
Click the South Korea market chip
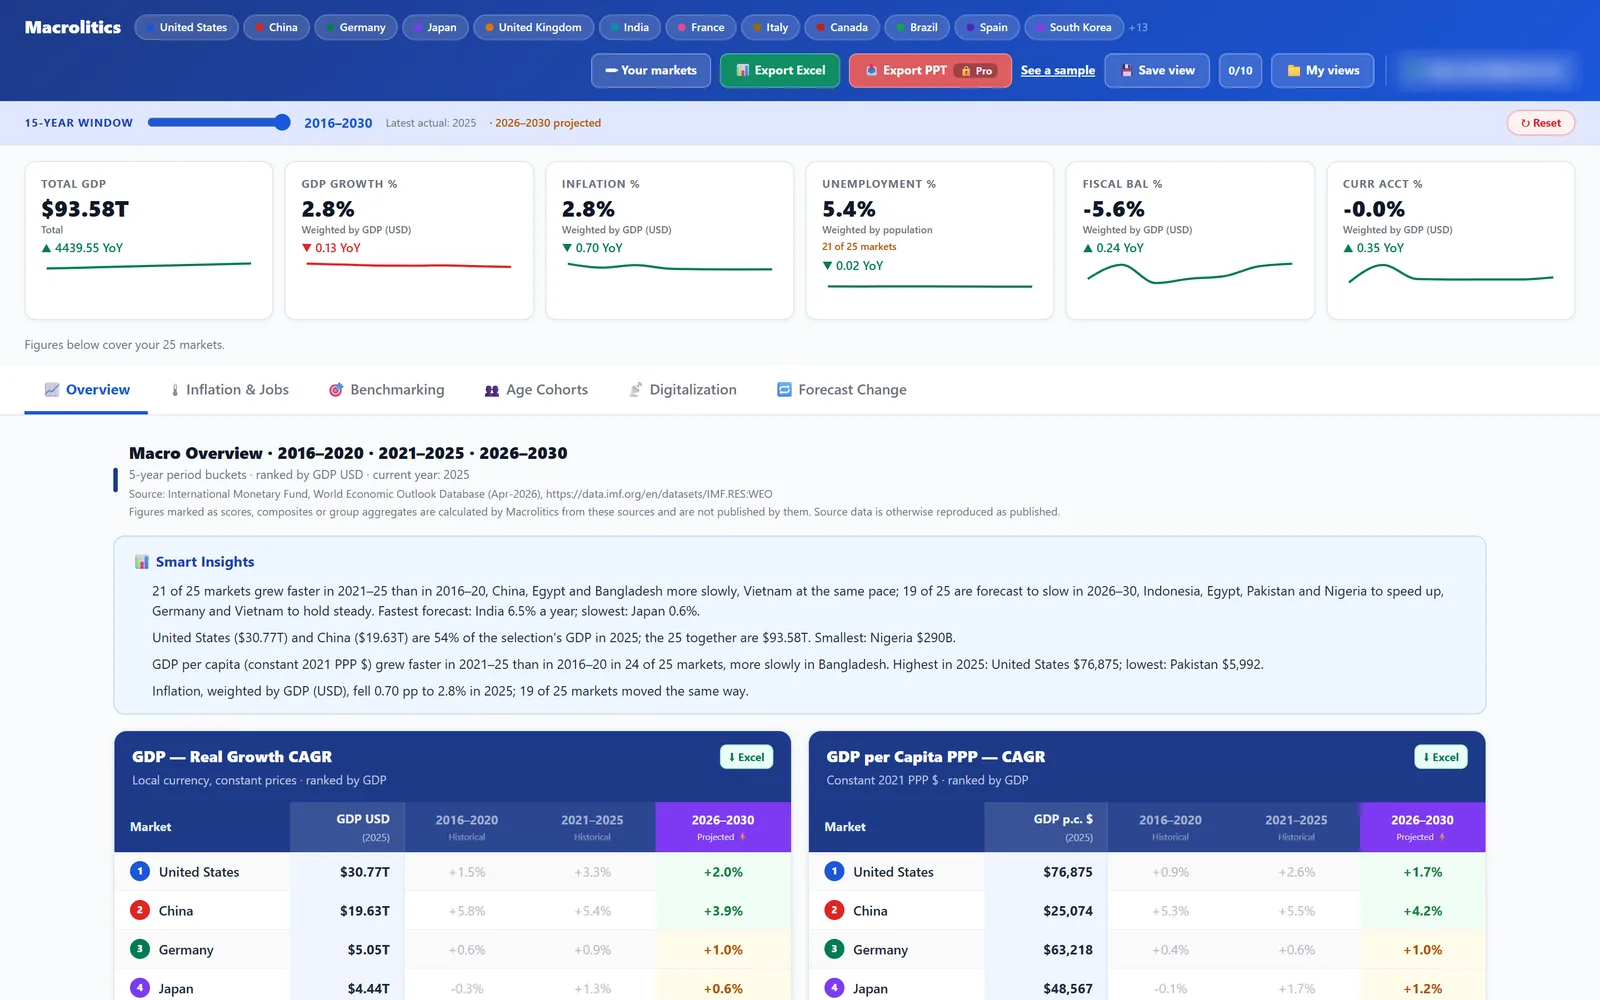pyautogui.click(x=1074, y=27)
